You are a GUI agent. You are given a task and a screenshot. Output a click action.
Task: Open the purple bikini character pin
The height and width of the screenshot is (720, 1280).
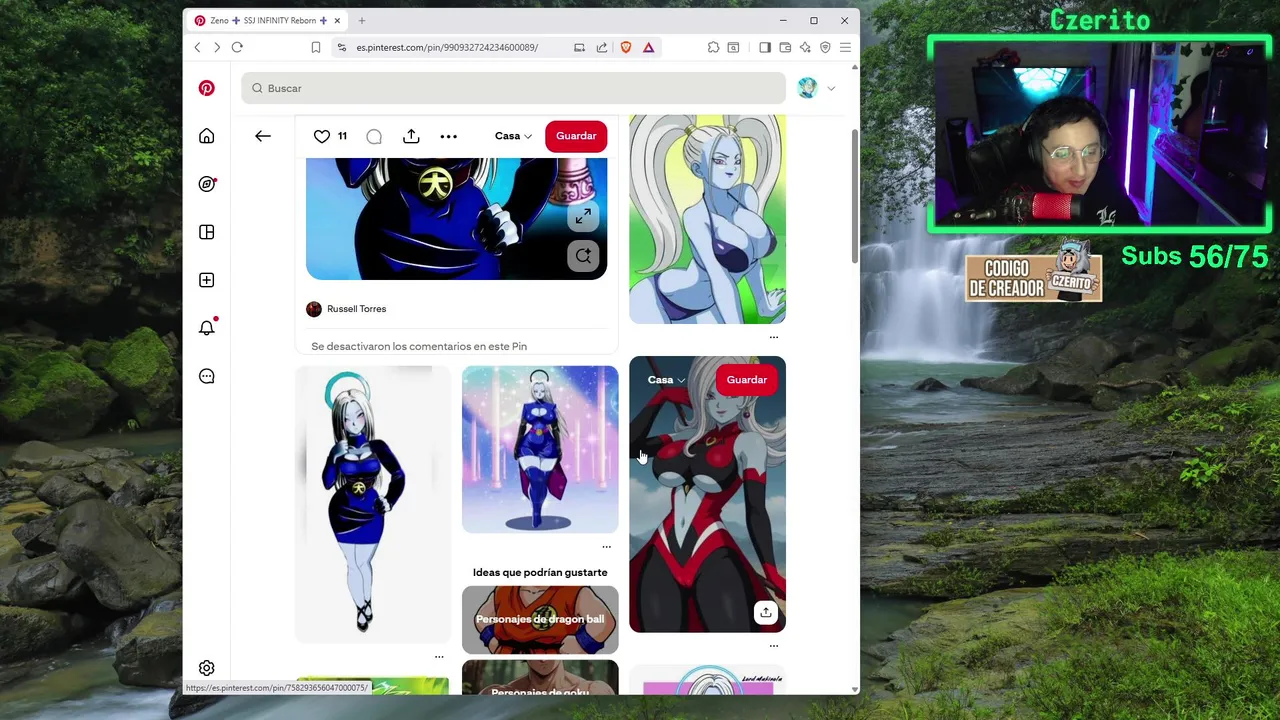707,219
